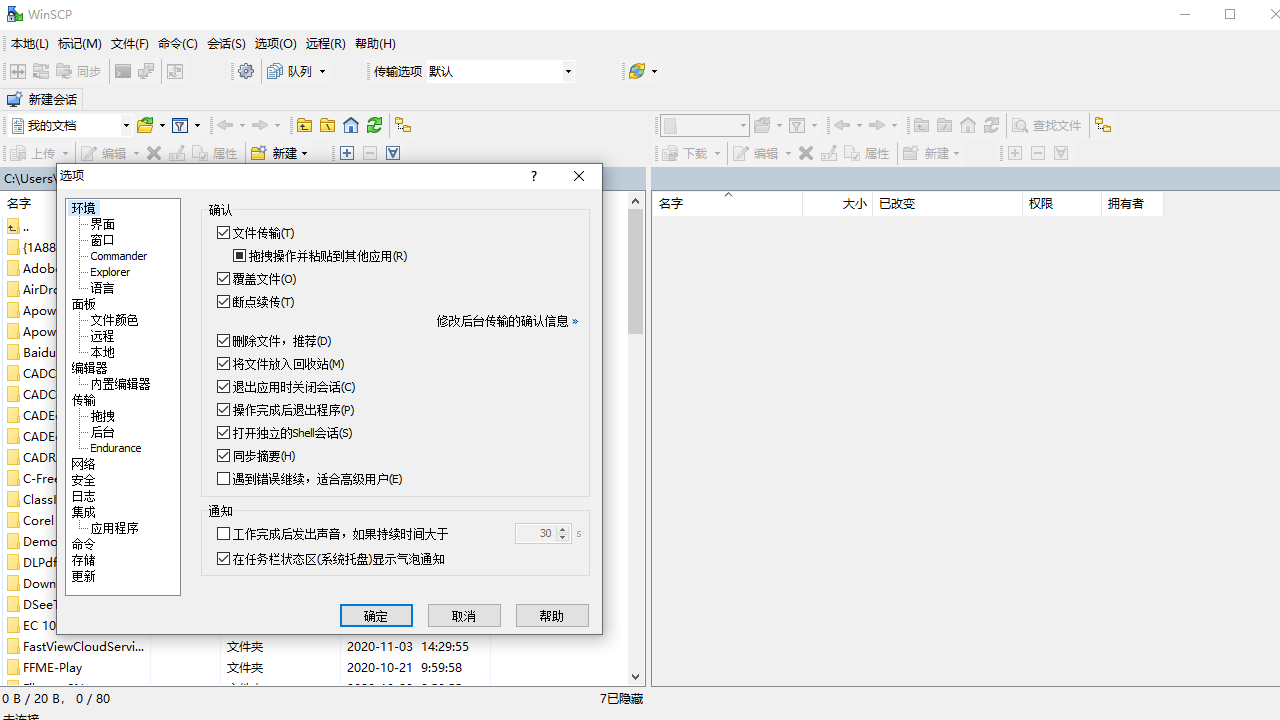Image resolution: width=1280 pixels, height=720 pixels.
Task: Open the 传输选项 默认 dropdown
Action: pos(567,71)
